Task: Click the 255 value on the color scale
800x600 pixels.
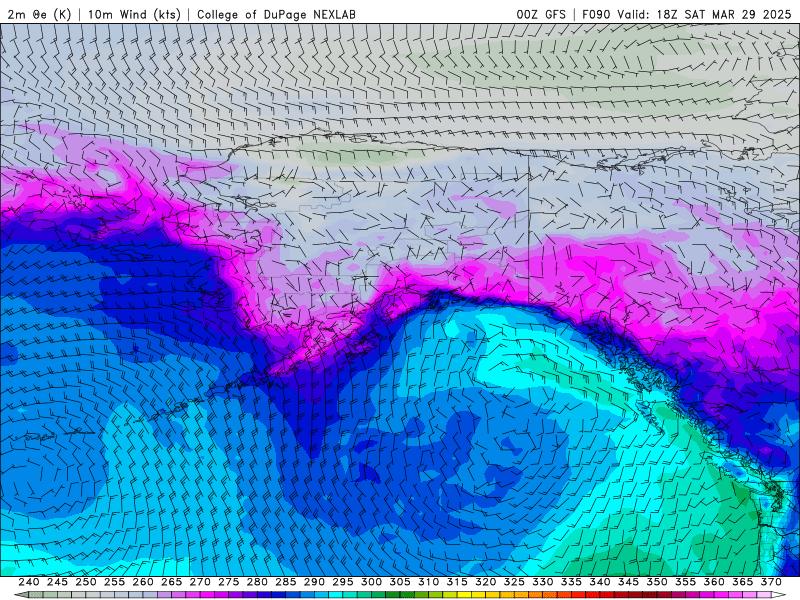Action: point(114,582)
